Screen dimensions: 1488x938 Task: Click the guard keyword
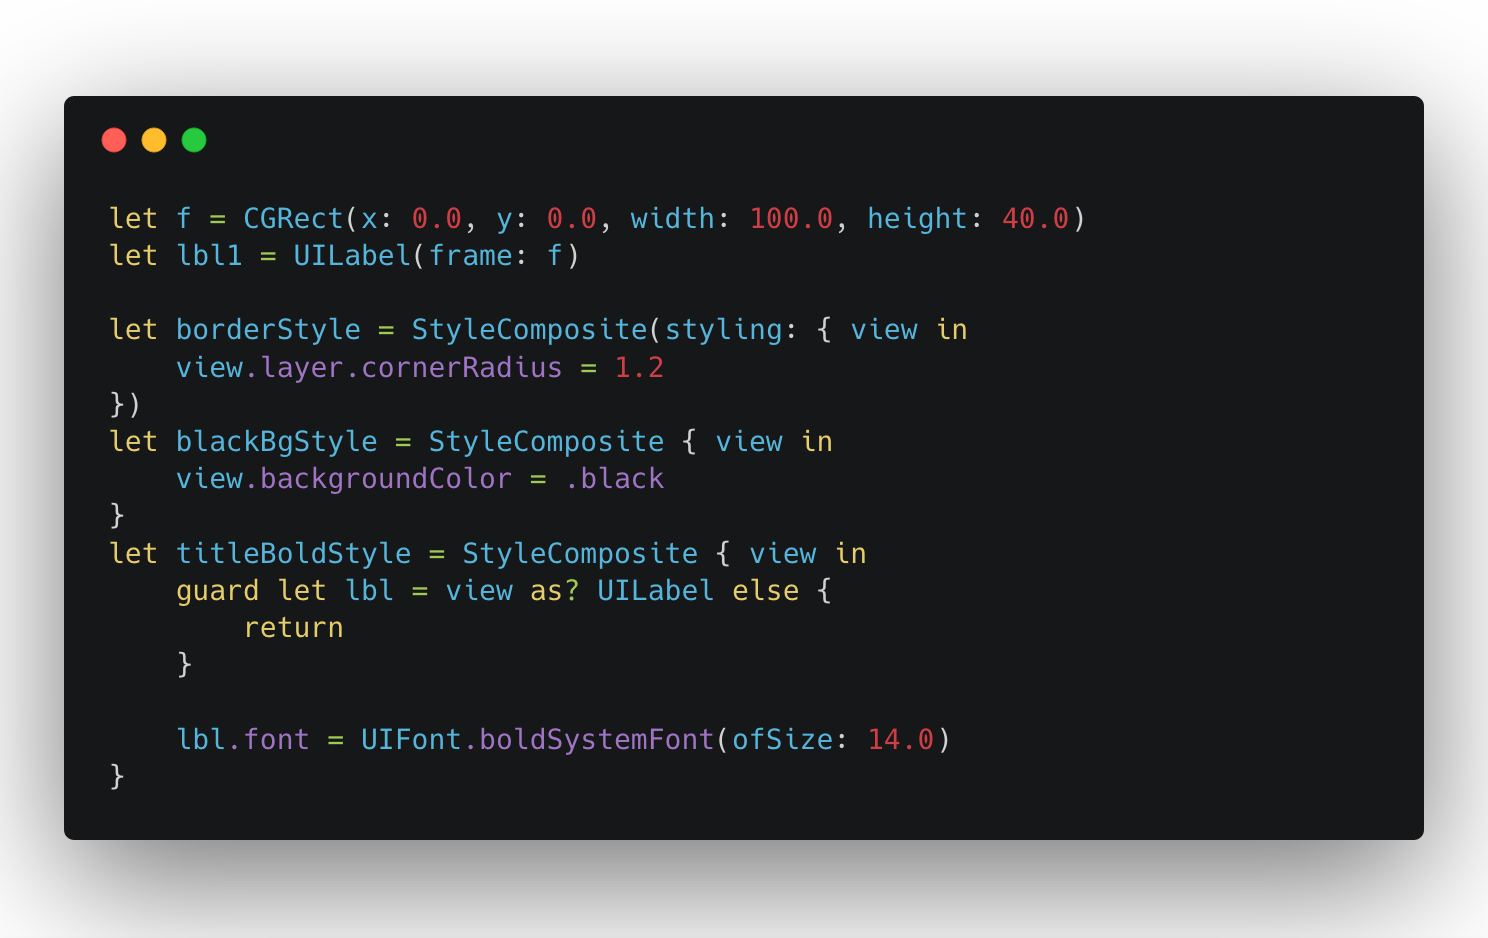217,590
